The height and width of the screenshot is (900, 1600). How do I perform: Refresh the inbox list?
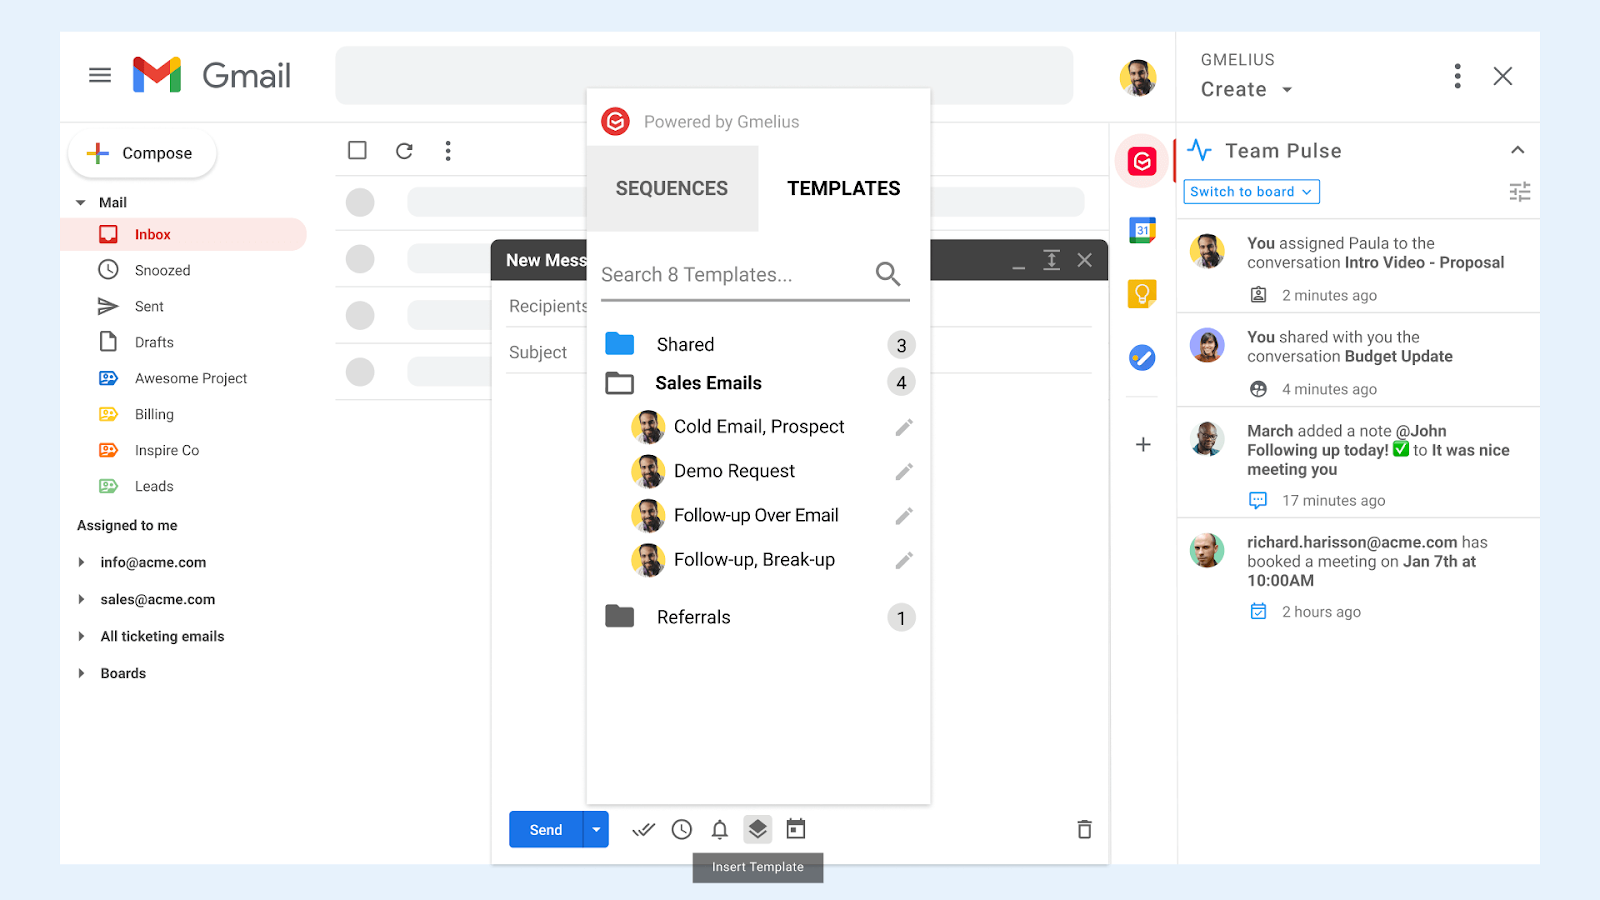click(x=404, y=151)
